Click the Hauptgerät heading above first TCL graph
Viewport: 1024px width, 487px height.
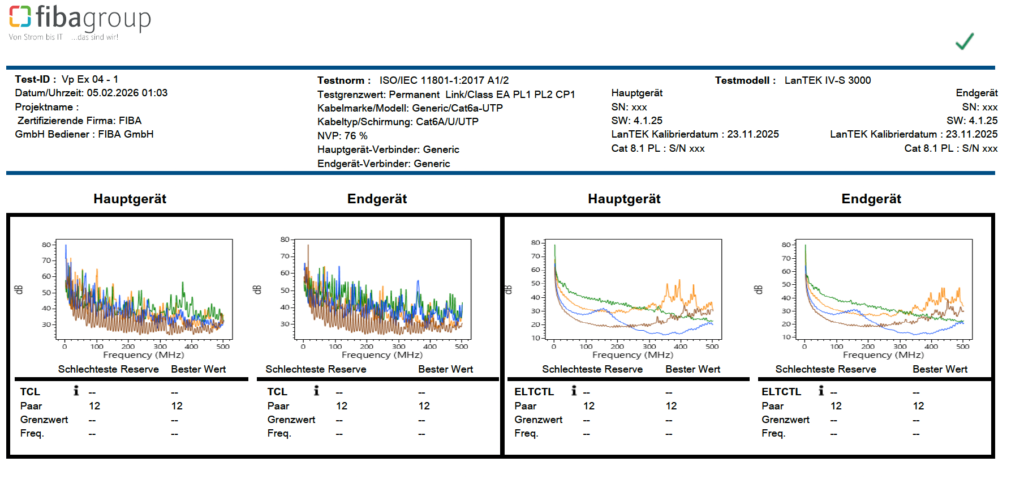tap(130, 198)
